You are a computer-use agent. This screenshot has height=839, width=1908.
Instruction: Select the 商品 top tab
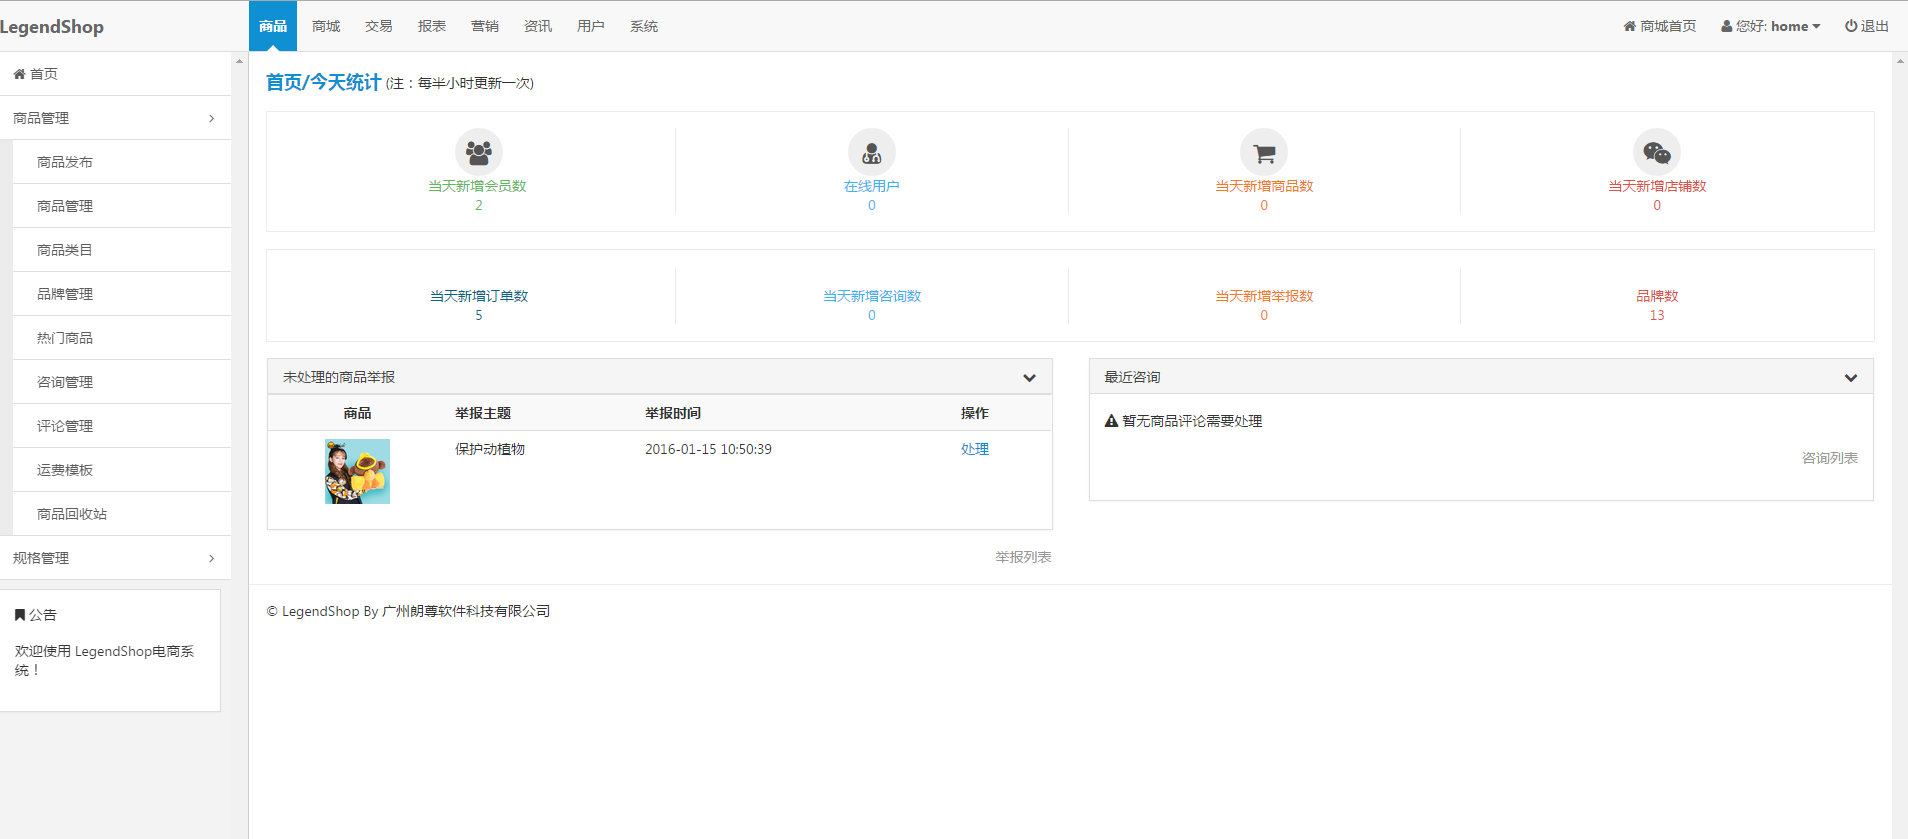(273, 26)
